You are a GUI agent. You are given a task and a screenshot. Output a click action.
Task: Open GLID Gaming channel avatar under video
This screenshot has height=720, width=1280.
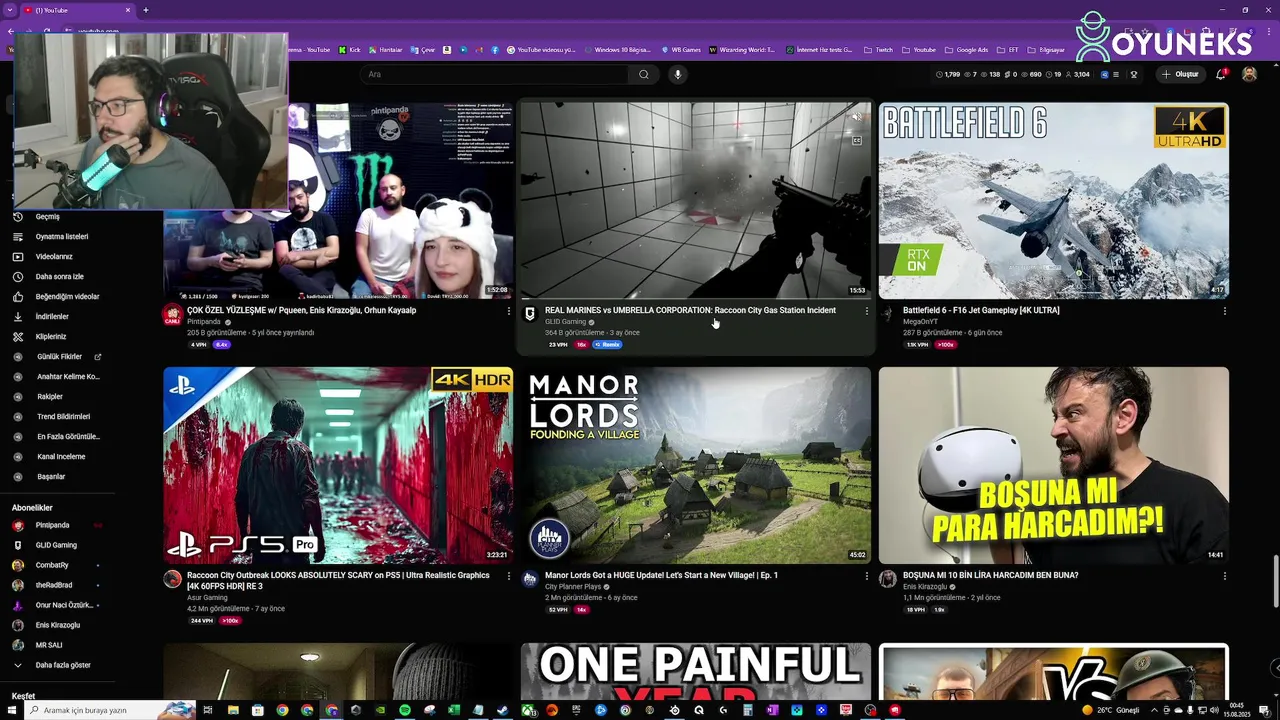[x=531, y=314]
